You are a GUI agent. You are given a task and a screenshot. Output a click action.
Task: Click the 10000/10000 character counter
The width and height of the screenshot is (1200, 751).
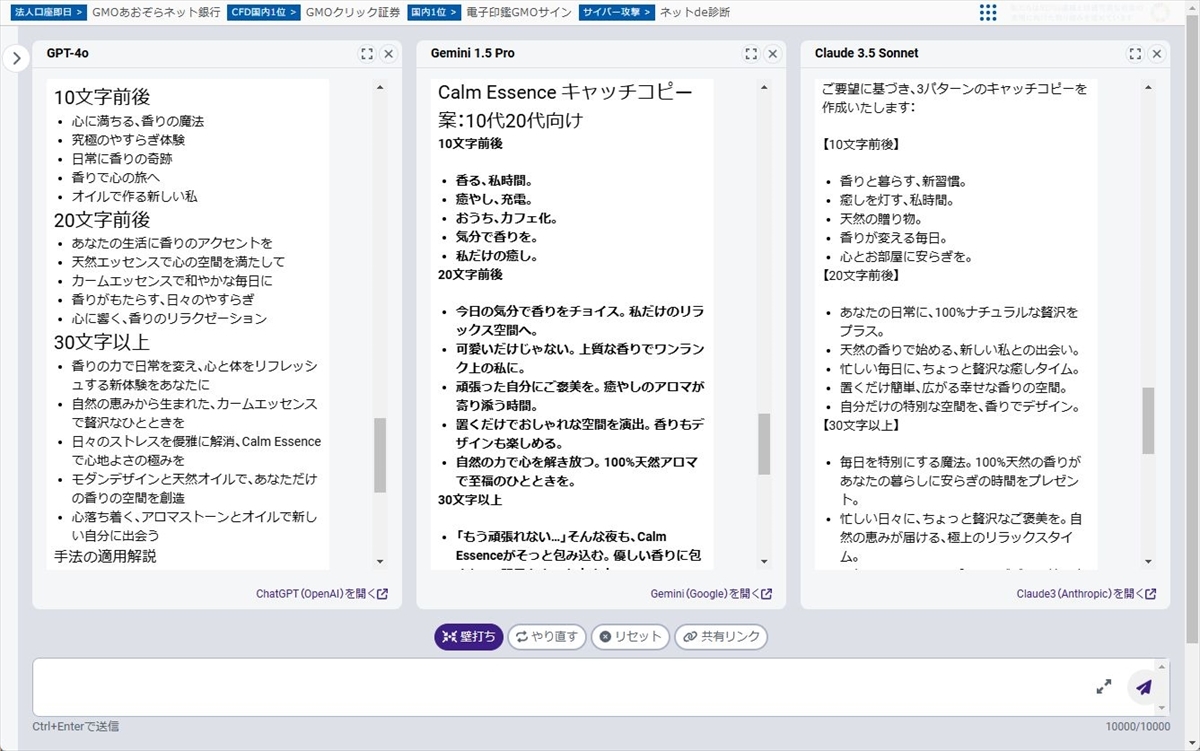pyautogui.click(x=1138, y=727)
